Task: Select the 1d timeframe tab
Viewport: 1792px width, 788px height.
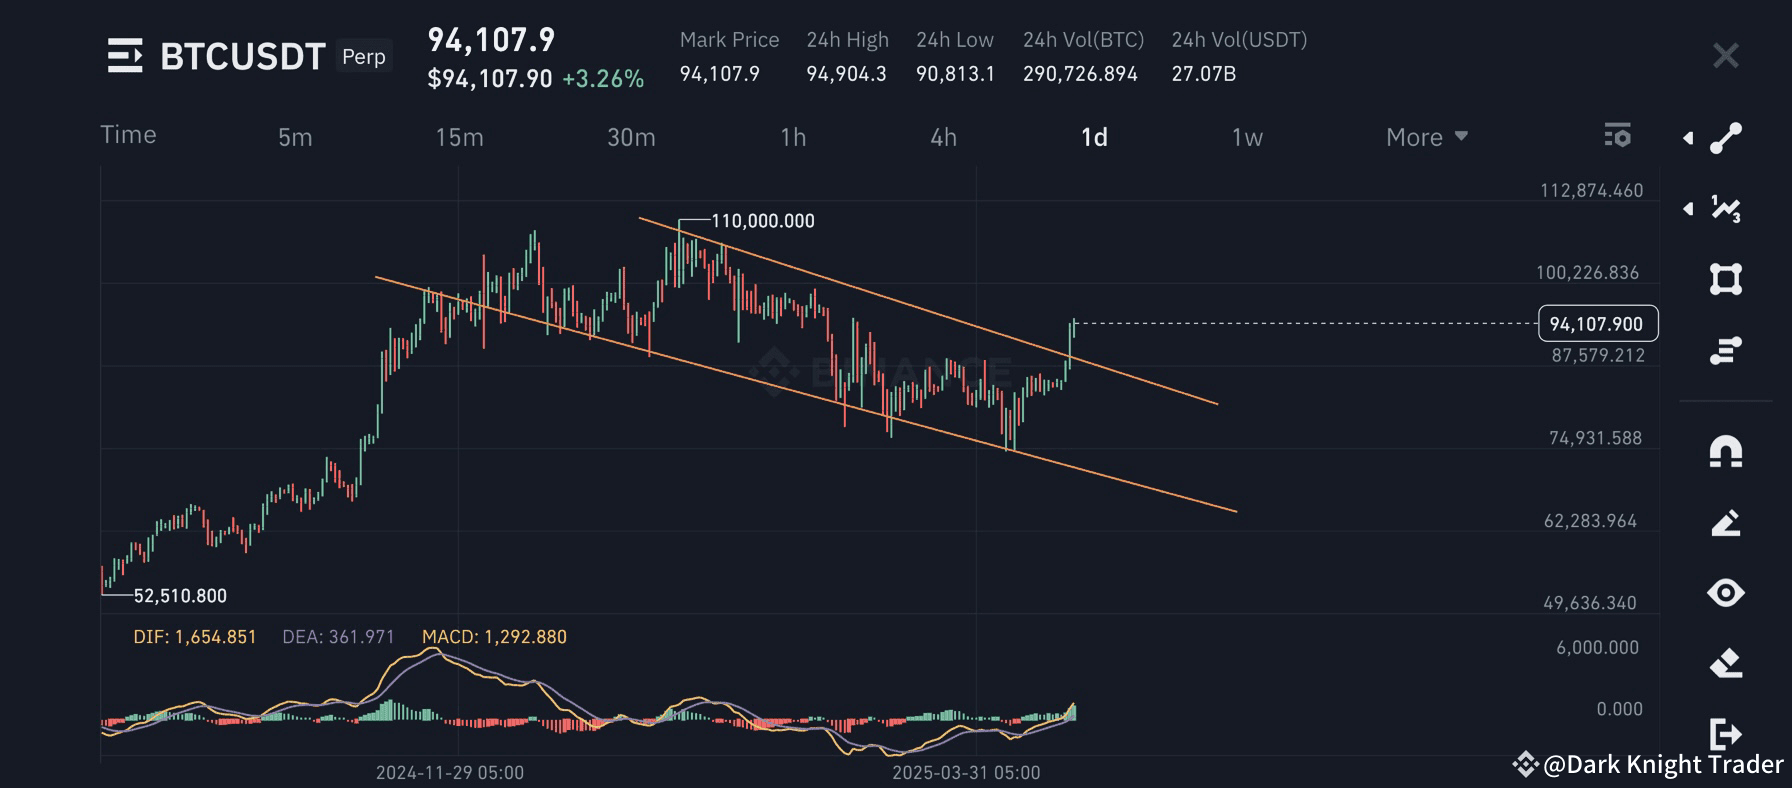Action: 1094,137
